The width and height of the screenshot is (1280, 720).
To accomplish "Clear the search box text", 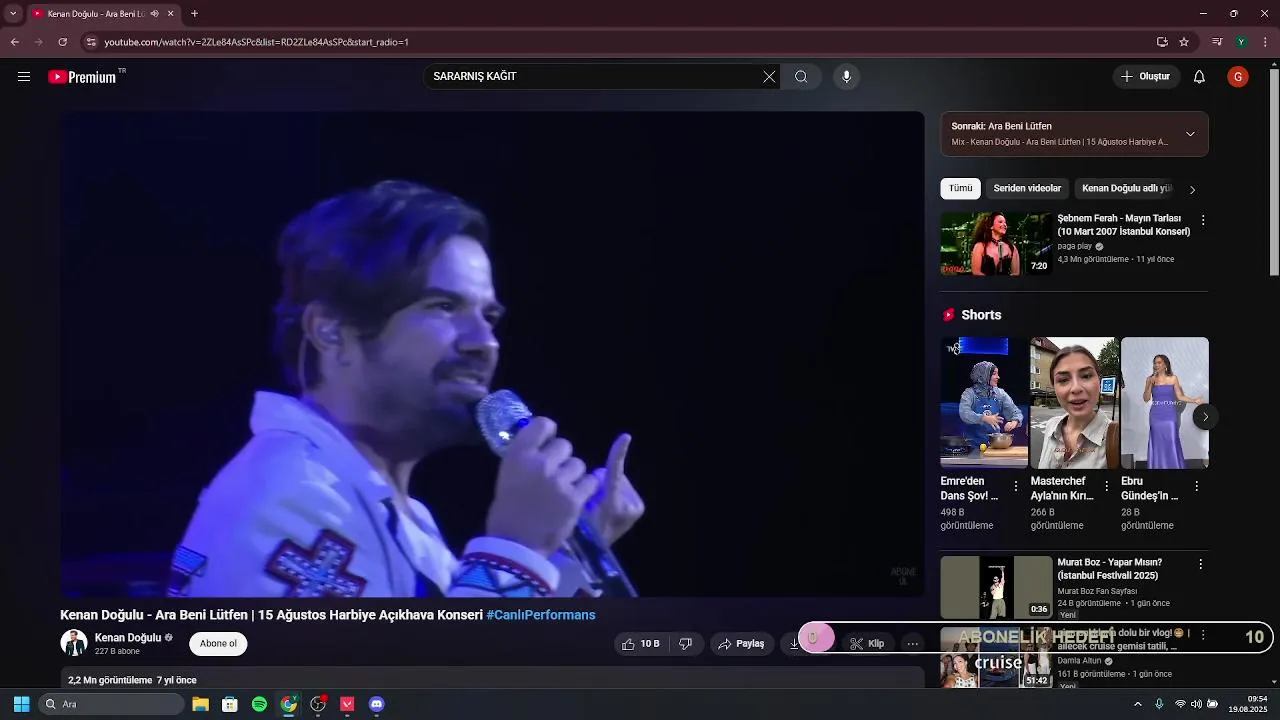I will (769, 77).
